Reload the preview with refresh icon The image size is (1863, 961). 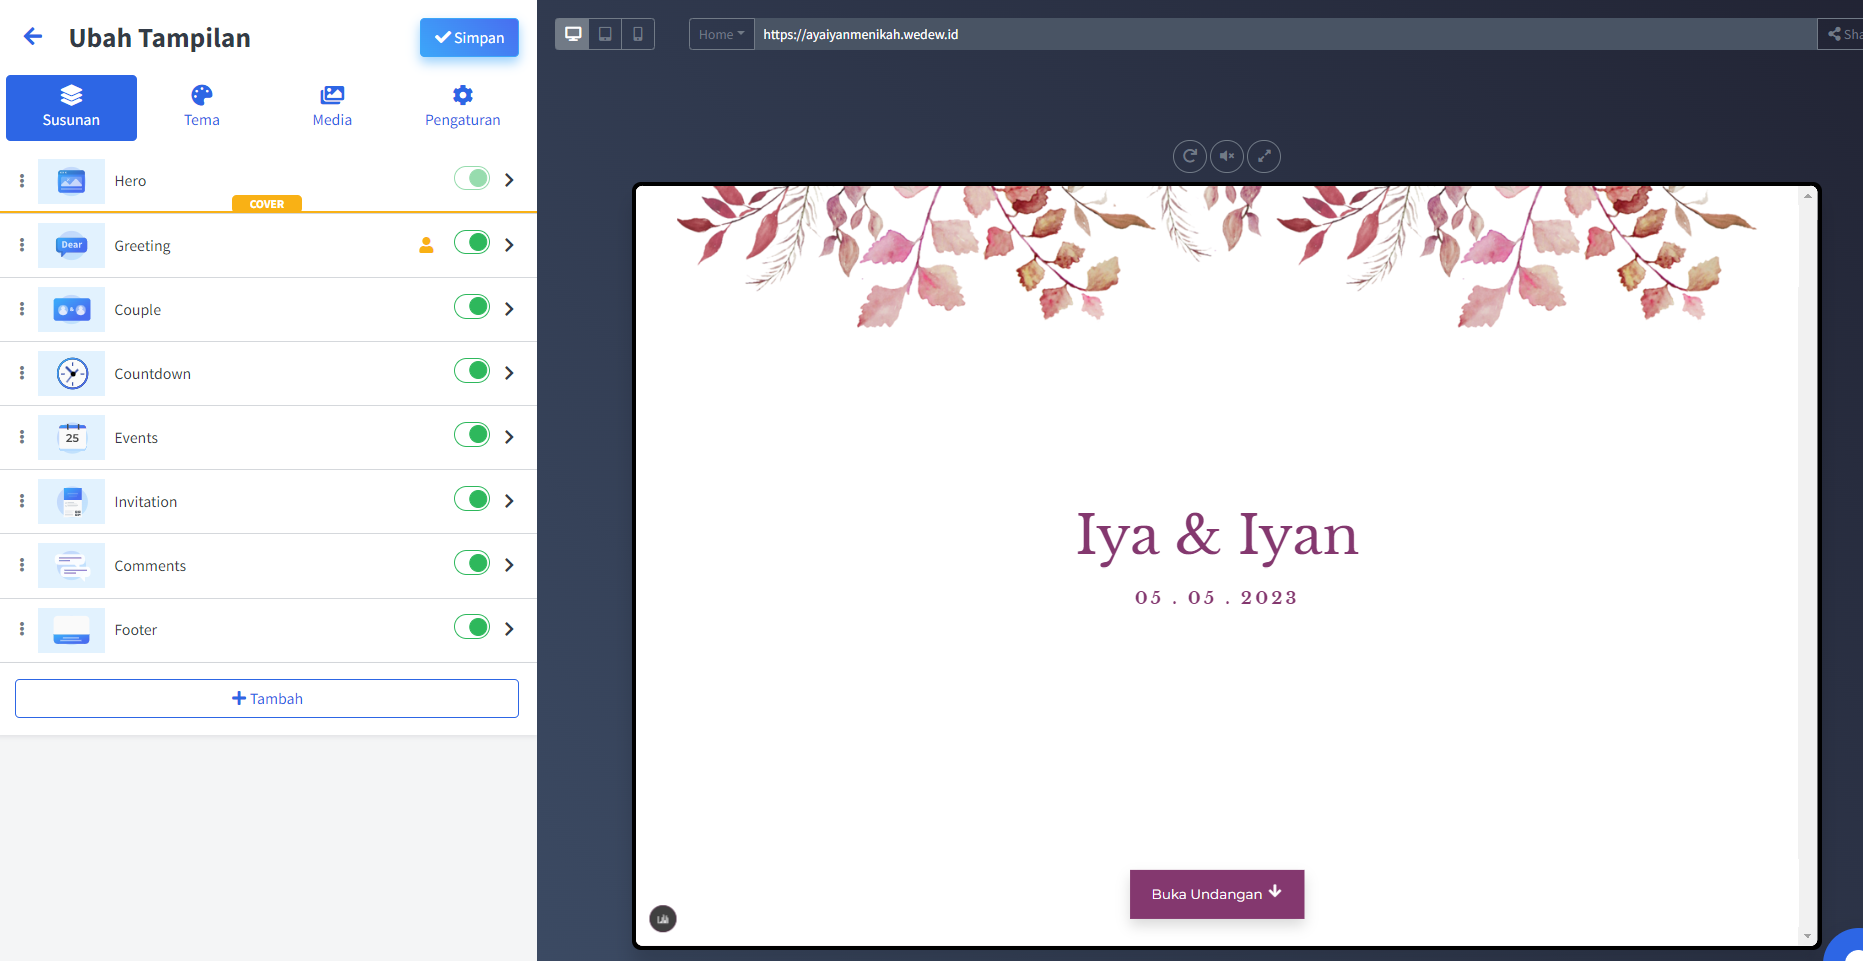point(1190,156)
